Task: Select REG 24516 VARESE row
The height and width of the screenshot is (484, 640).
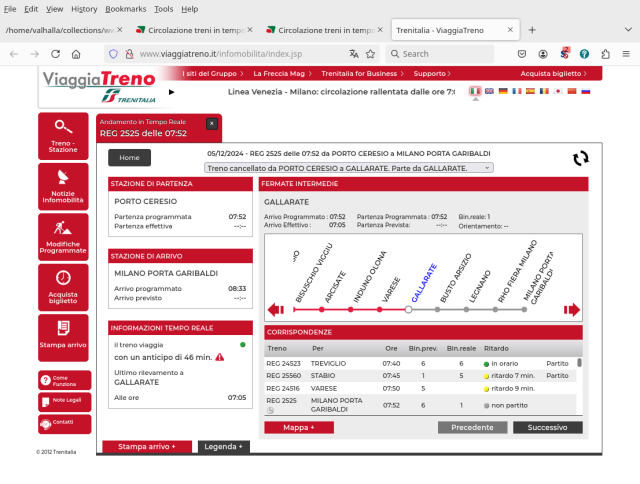Action: (x=420, y=389)
